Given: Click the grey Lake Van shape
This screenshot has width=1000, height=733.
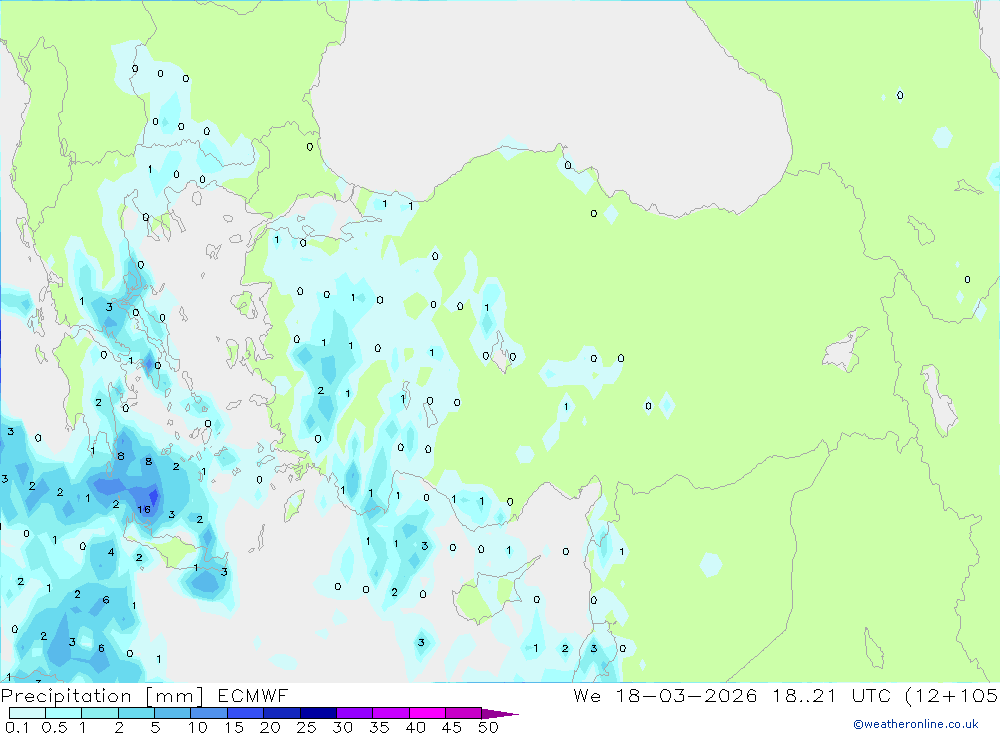Looking at the screenshot, I should (x=845, y=351).
